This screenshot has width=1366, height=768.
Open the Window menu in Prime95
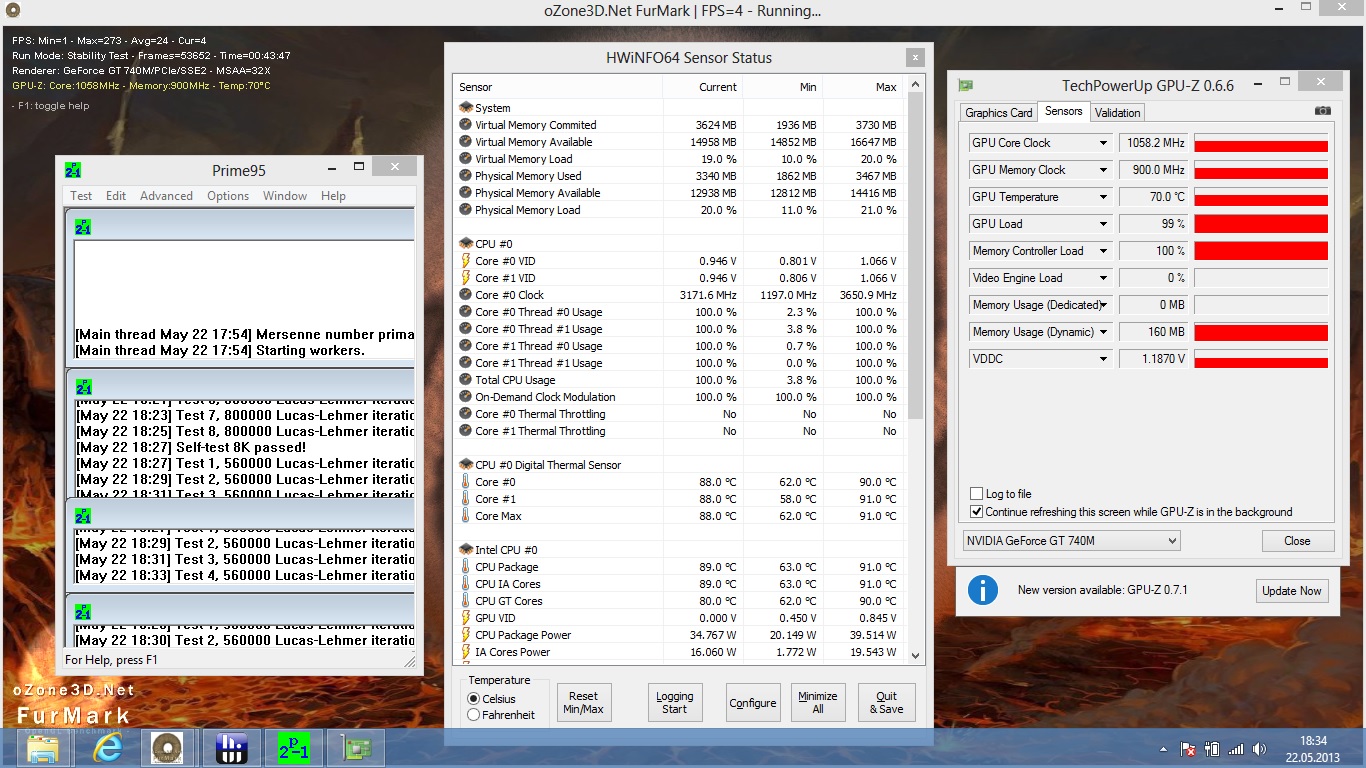[x=285, y=196]
